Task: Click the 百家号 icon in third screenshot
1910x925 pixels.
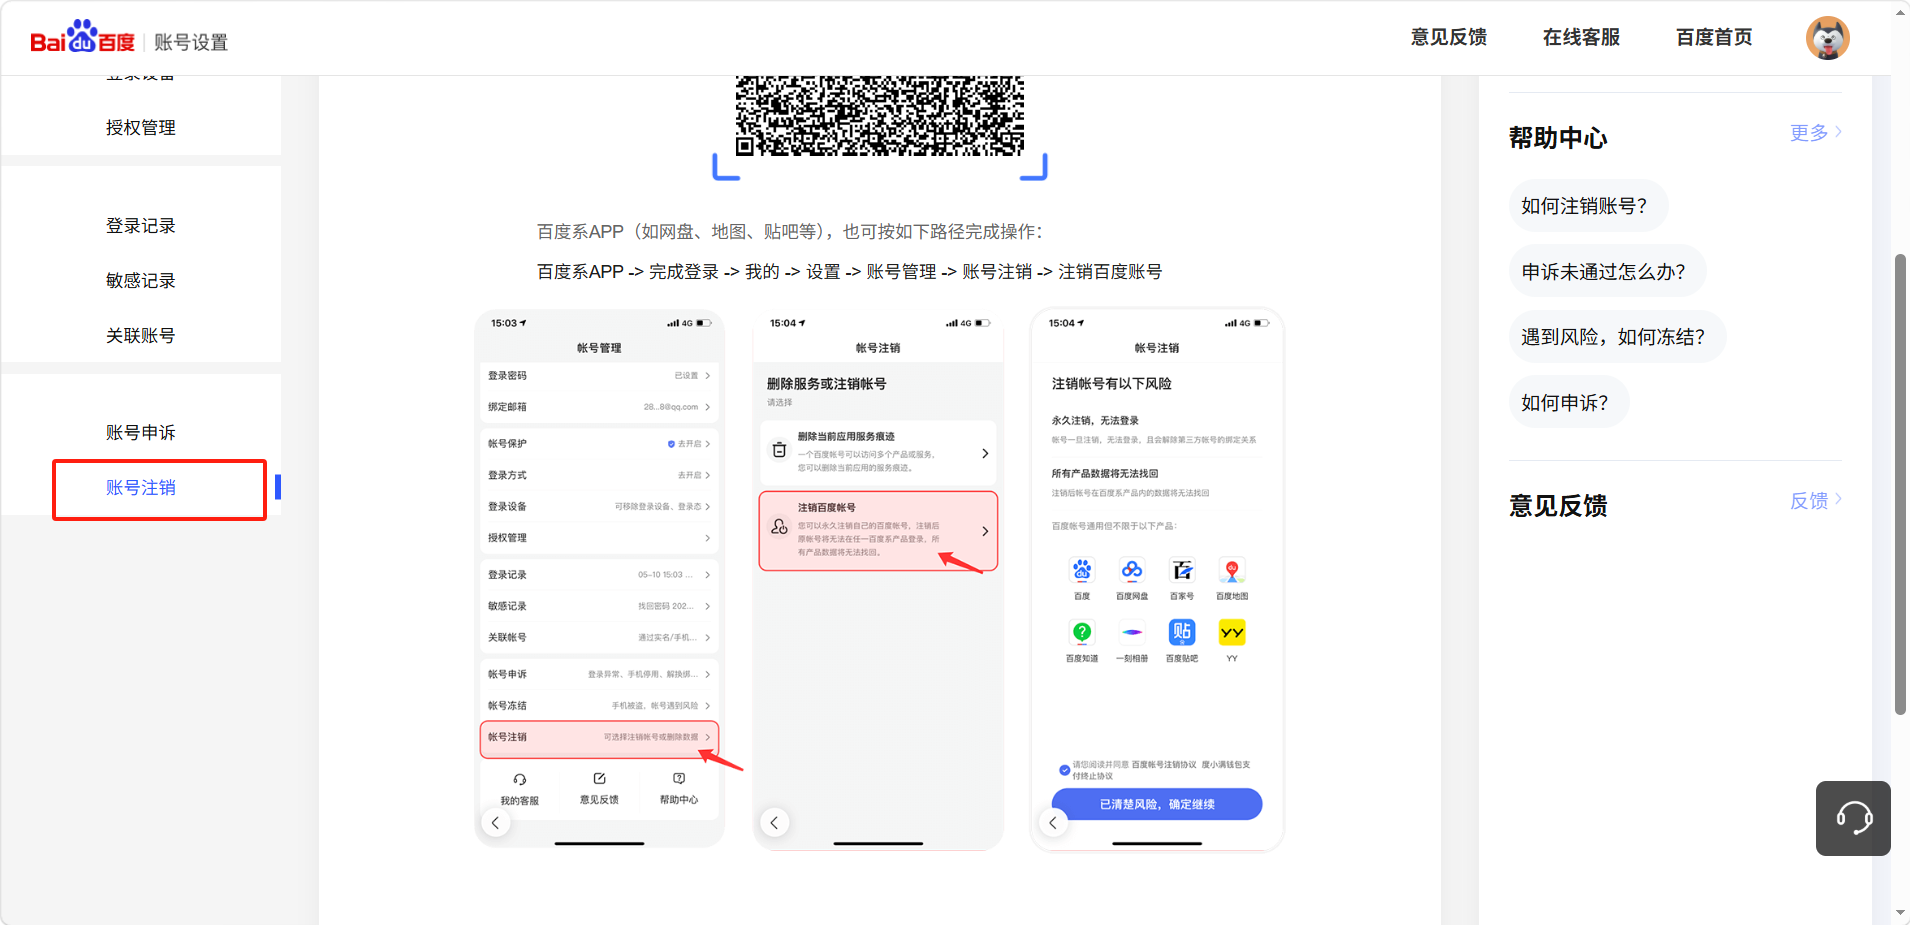Action: click(x=1182, y=570)
